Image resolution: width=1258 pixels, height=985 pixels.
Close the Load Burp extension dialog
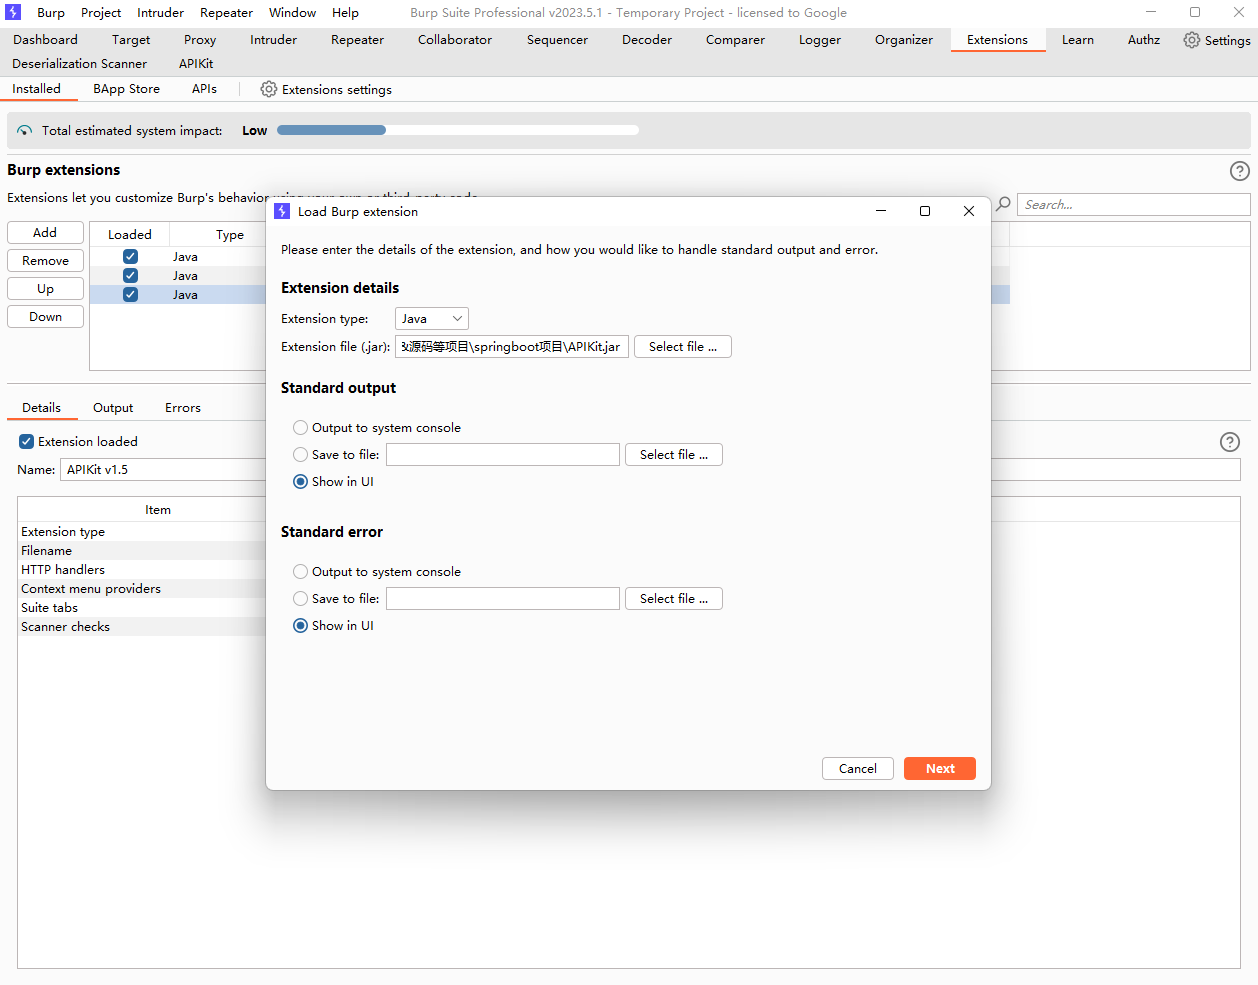pos(968,211)
